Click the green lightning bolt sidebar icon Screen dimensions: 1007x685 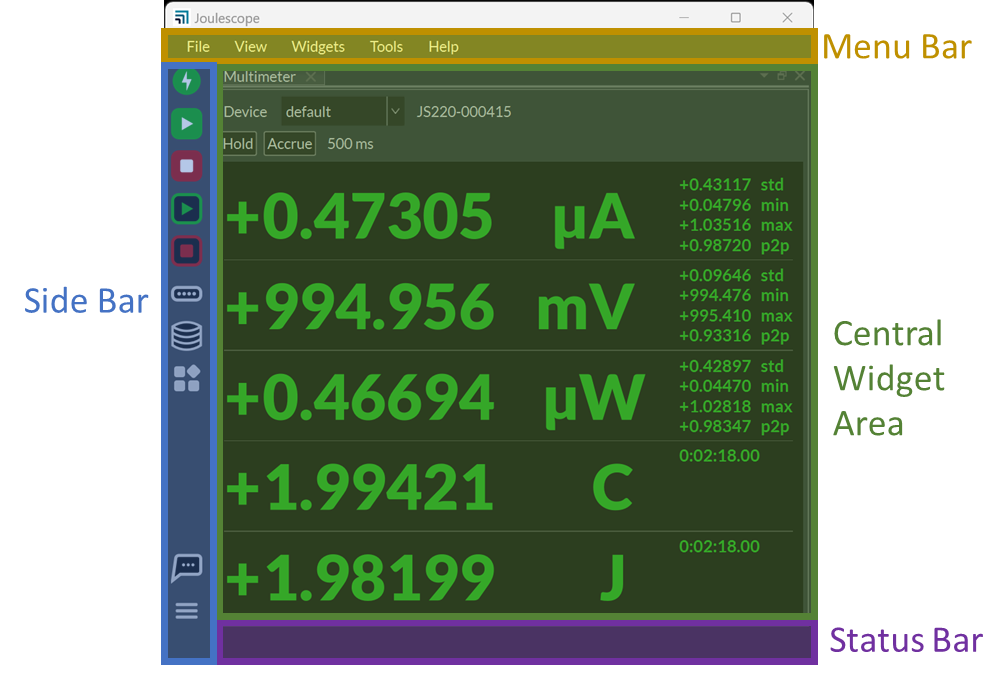click(187, 82)
